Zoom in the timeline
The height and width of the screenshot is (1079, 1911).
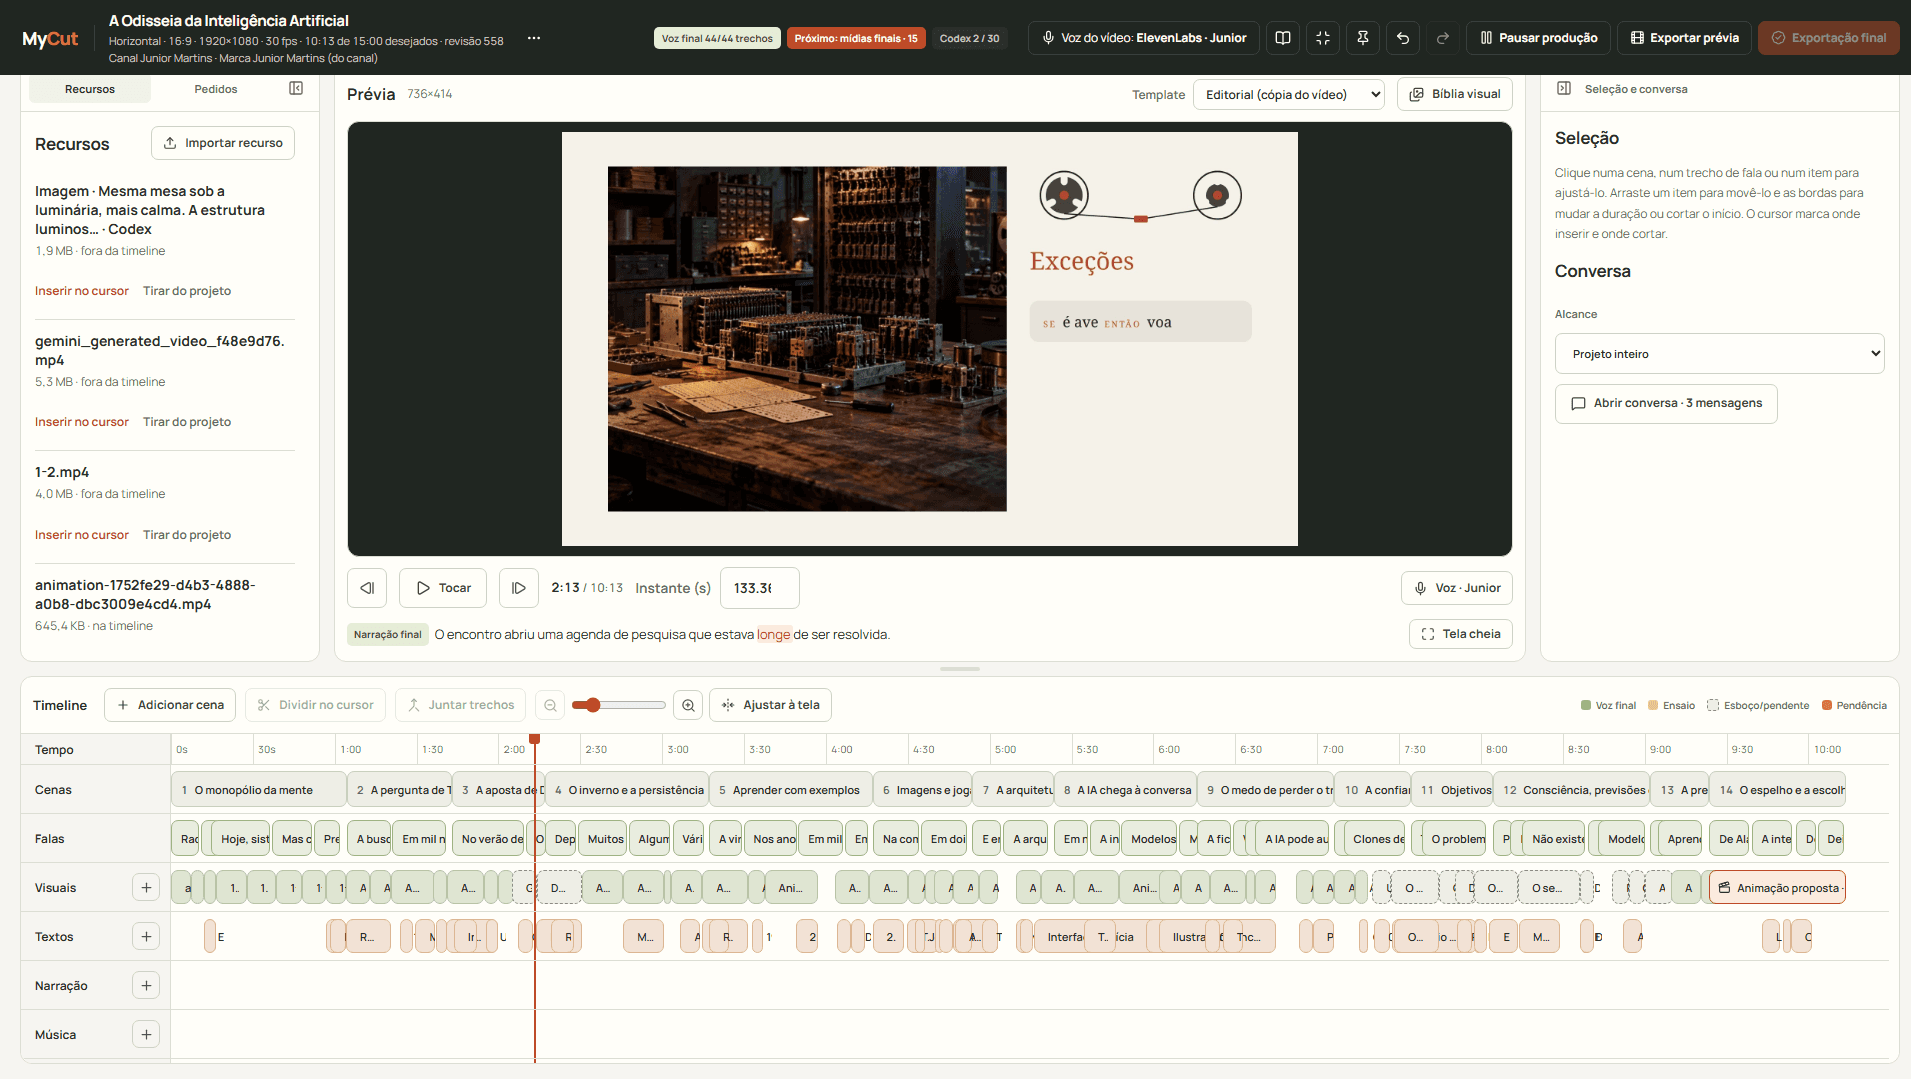coord(688,705)
